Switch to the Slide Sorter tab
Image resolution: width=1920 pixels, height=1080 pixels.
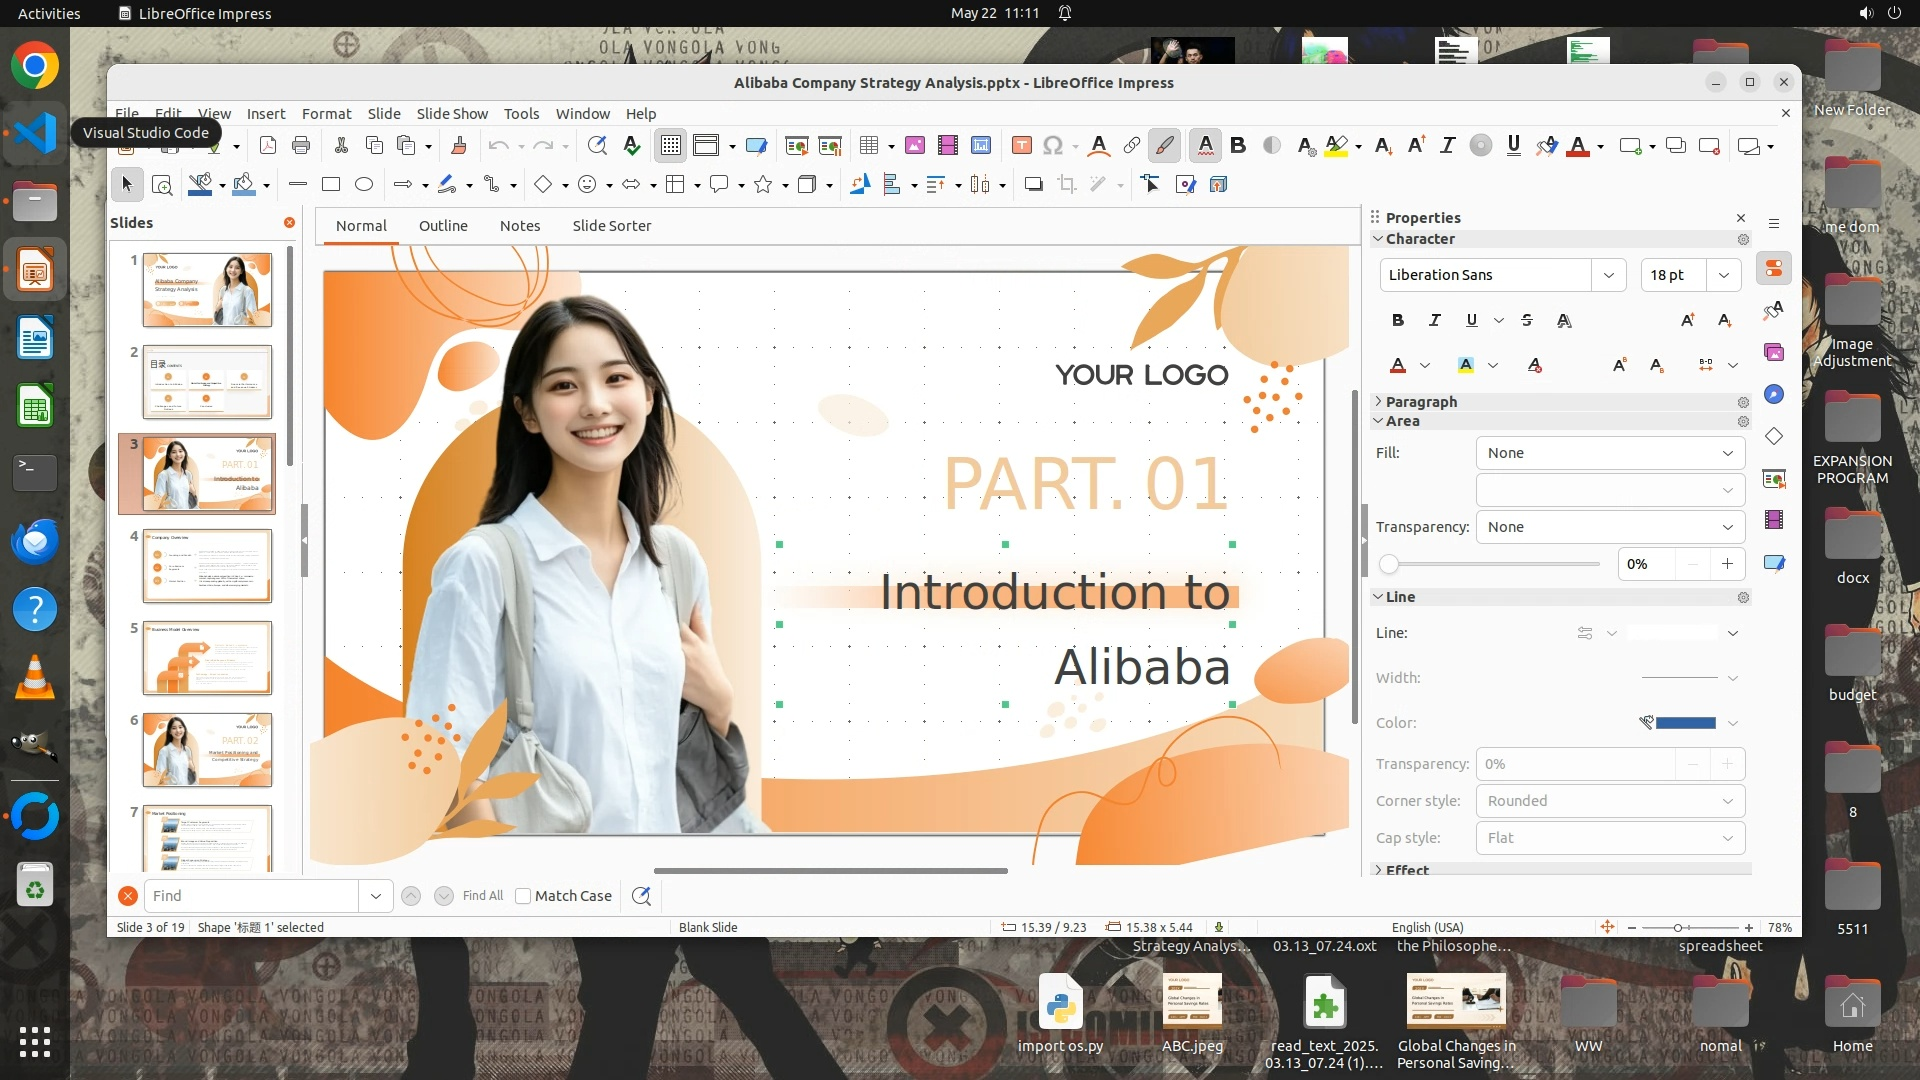point(611,226)
